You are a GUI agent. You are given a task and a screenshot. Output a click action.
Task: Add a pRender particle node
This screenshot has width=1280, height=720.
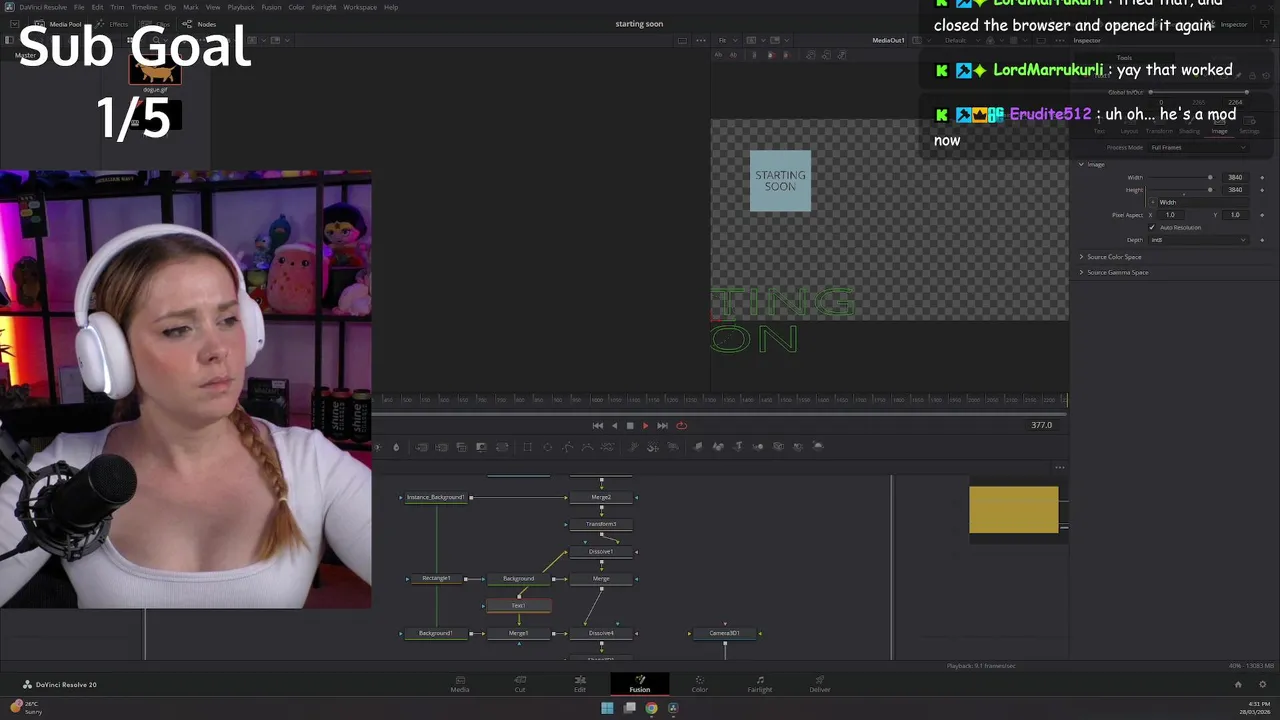pyautogui.click(x=673, y=446)
